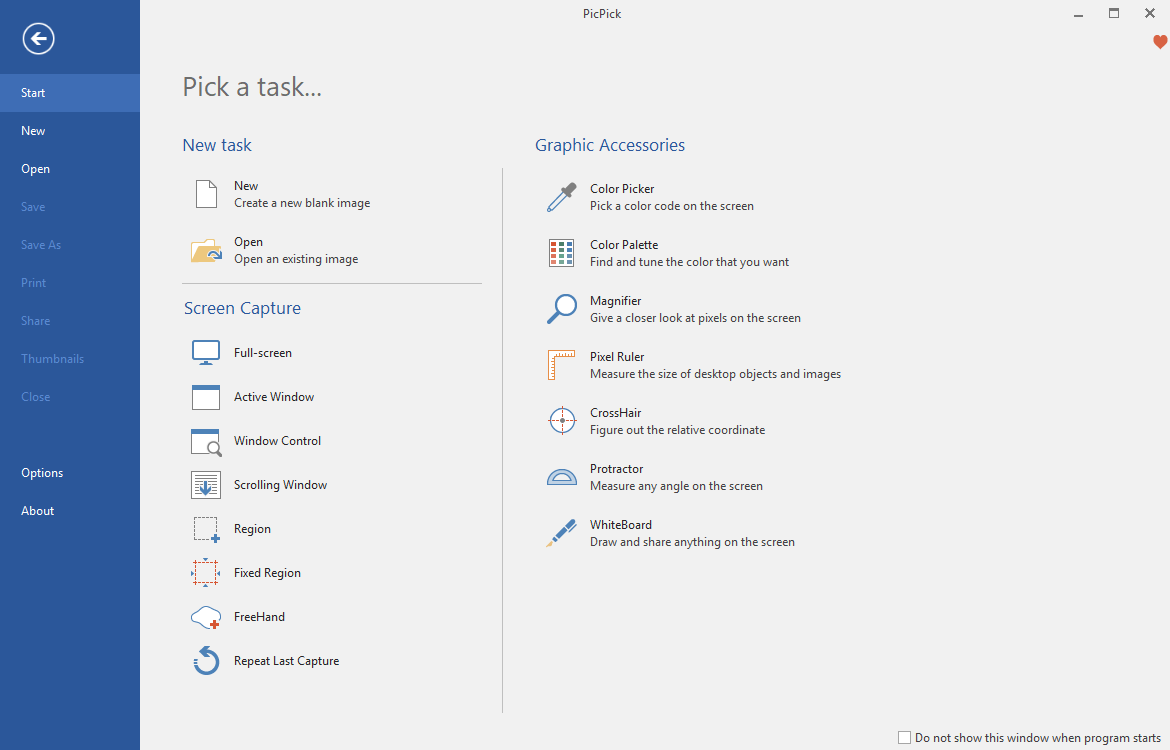
Task: Click 'Pick a color code on the screen'
Action: click(672, 206)
